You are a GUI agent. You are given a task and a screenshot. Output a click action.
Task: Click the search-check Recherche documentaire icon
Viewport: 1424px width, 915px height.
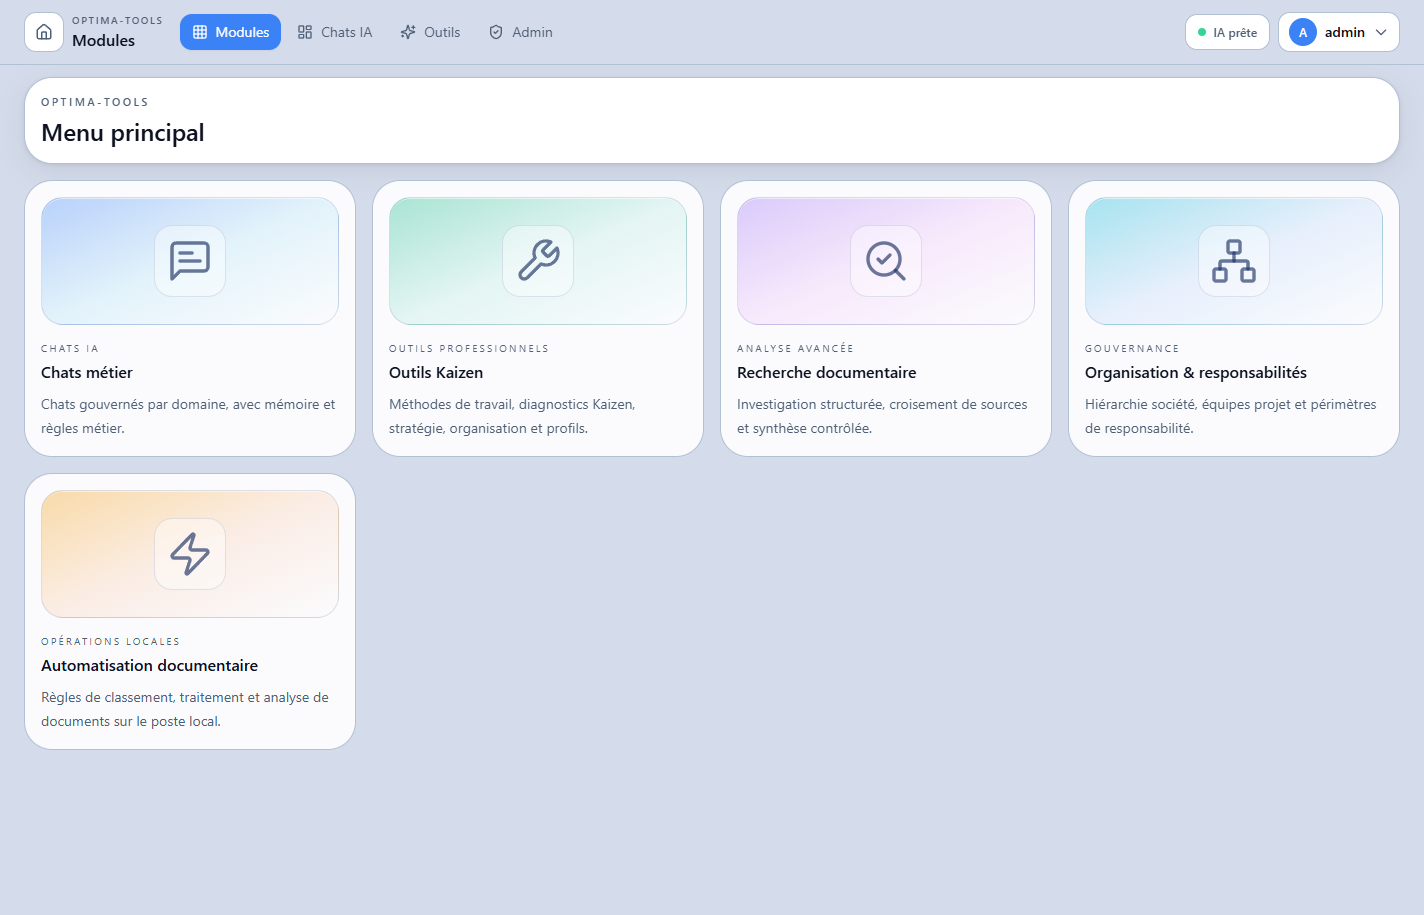pyautogui.click(x=886, y=261)
